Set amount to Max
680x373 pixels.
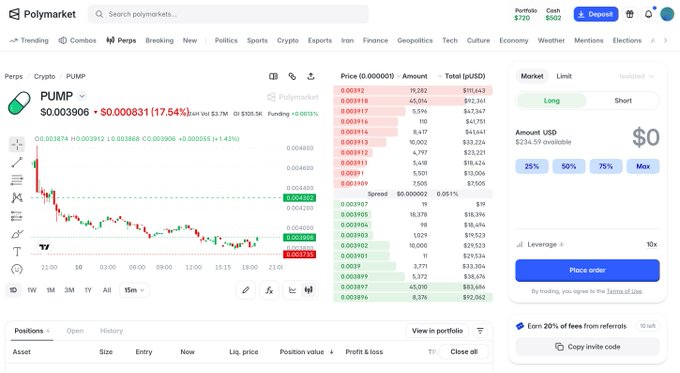643,167
